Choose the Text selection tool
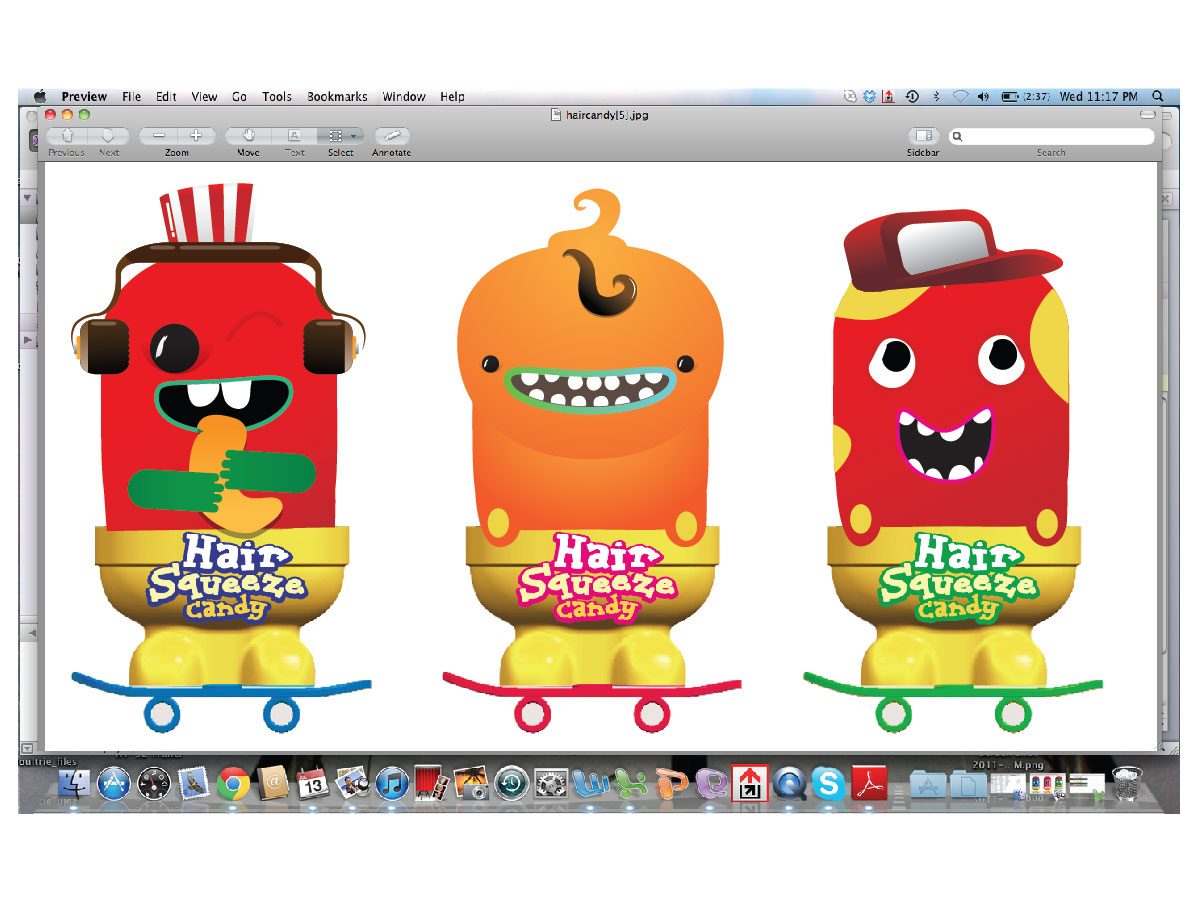 coord(294,135)
